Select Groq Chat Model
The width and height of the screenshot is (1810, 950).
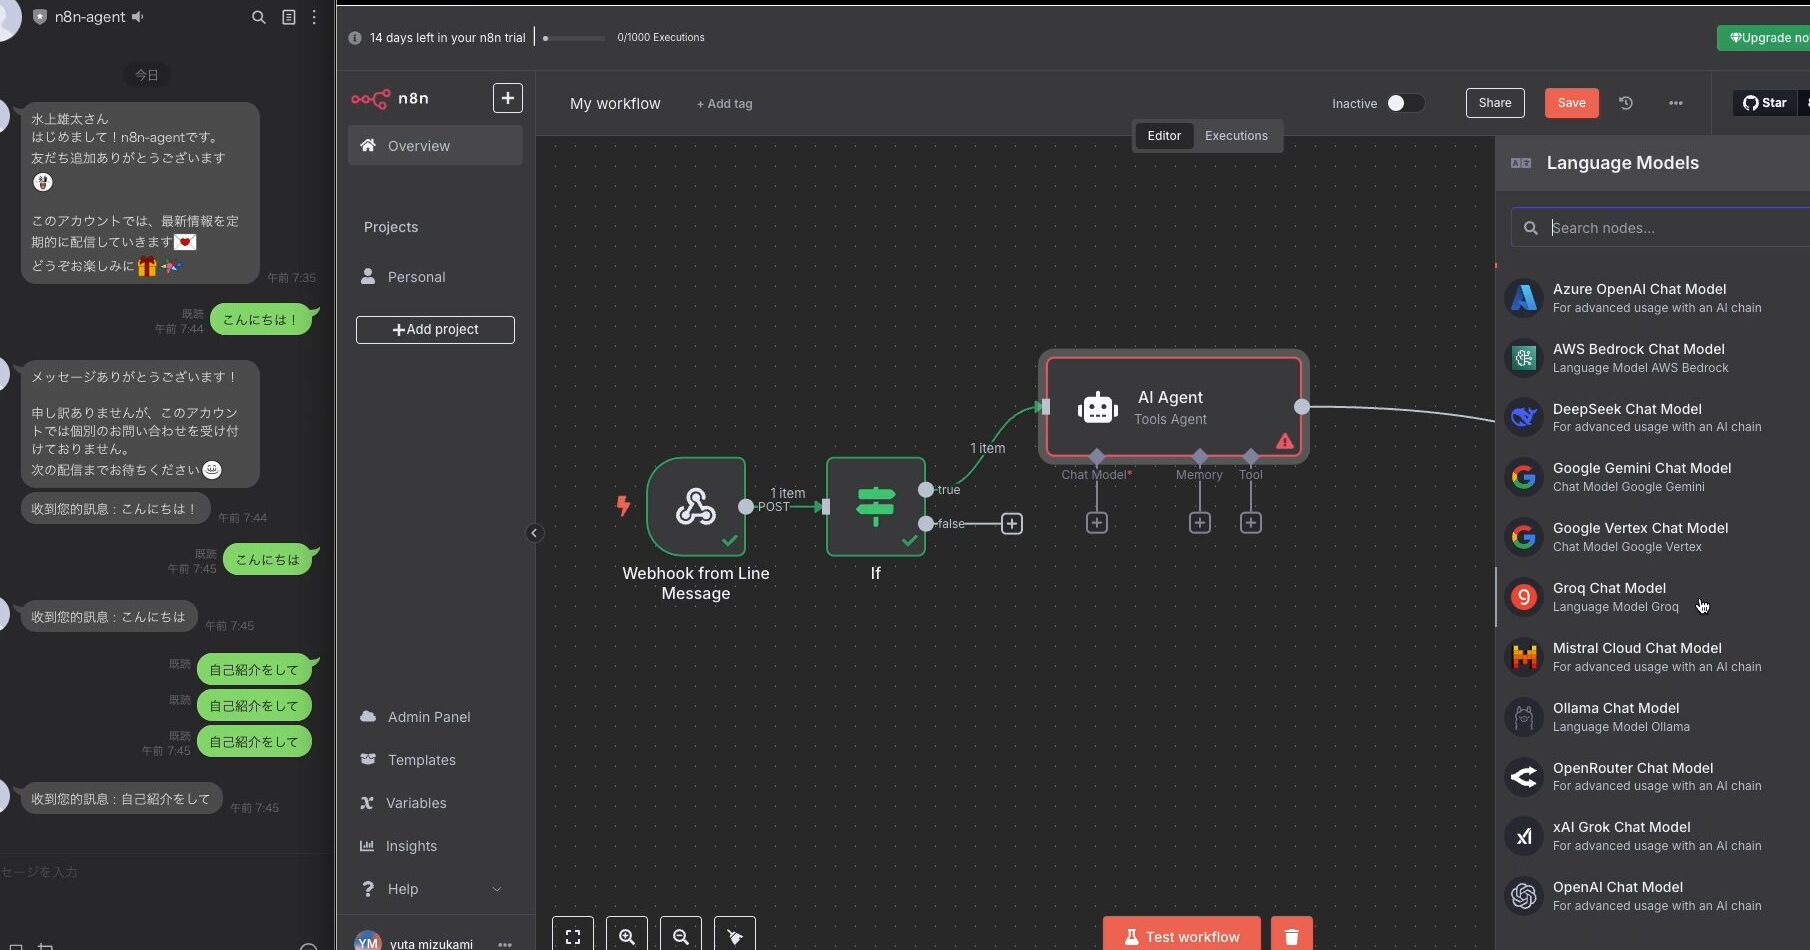pyautogui.click(x=1653, y=597)
